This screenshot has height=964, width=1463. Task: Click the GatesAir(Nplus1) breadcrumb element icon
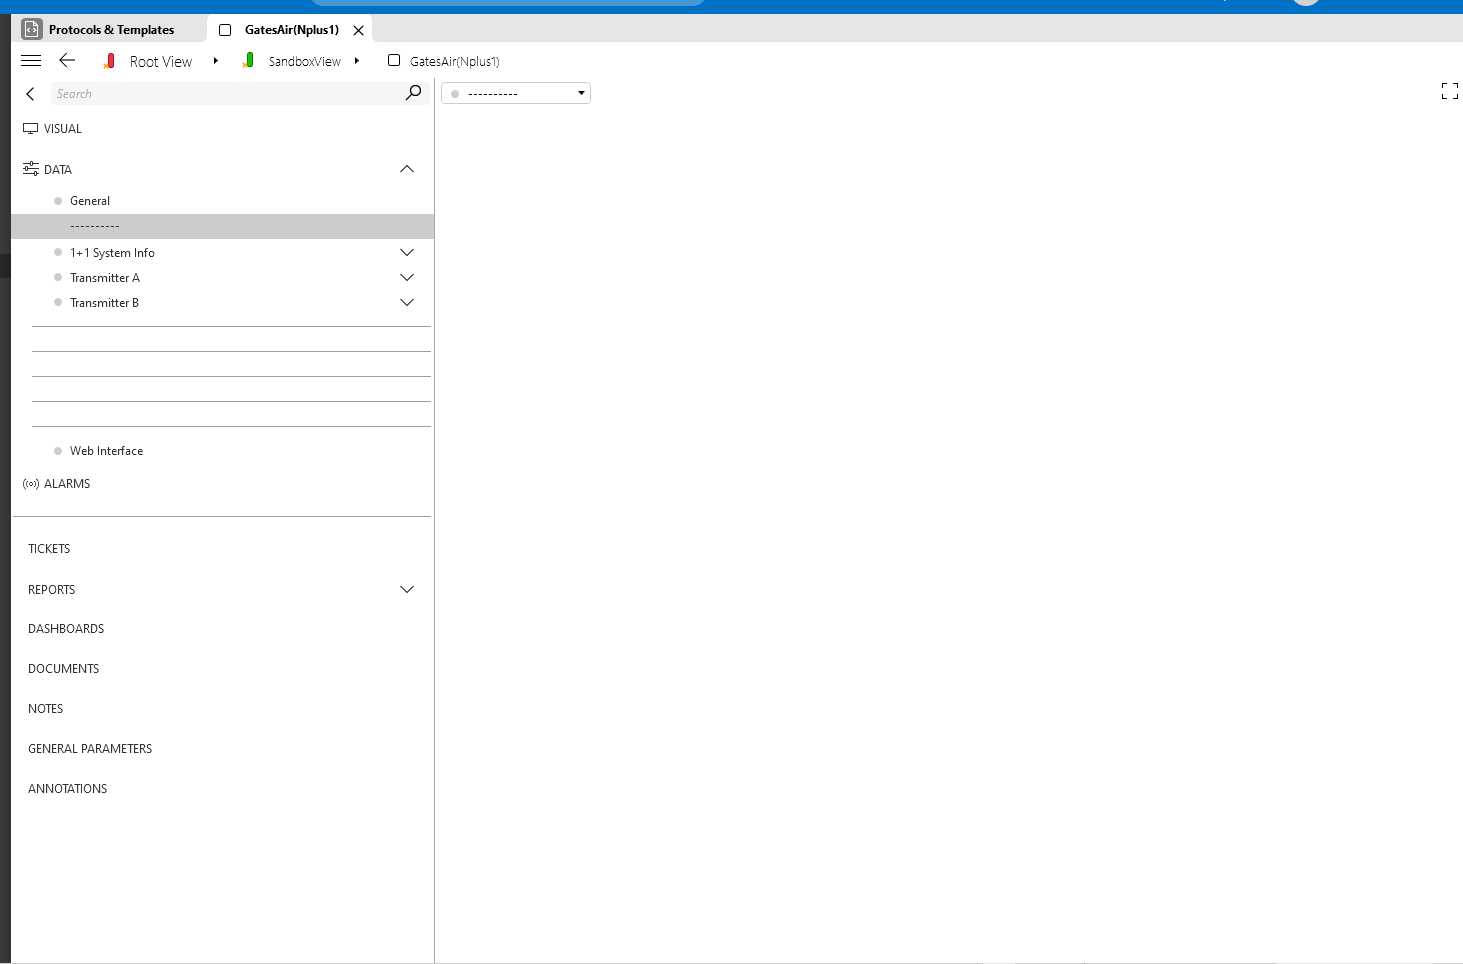click(394, 60)
